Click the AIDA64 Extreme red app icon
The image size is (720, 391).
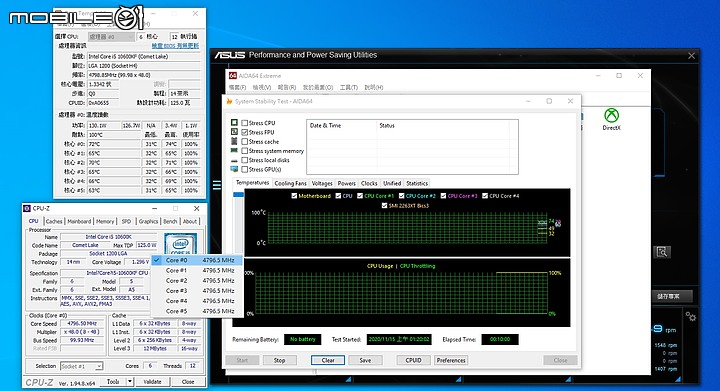[x=233, y=75]
